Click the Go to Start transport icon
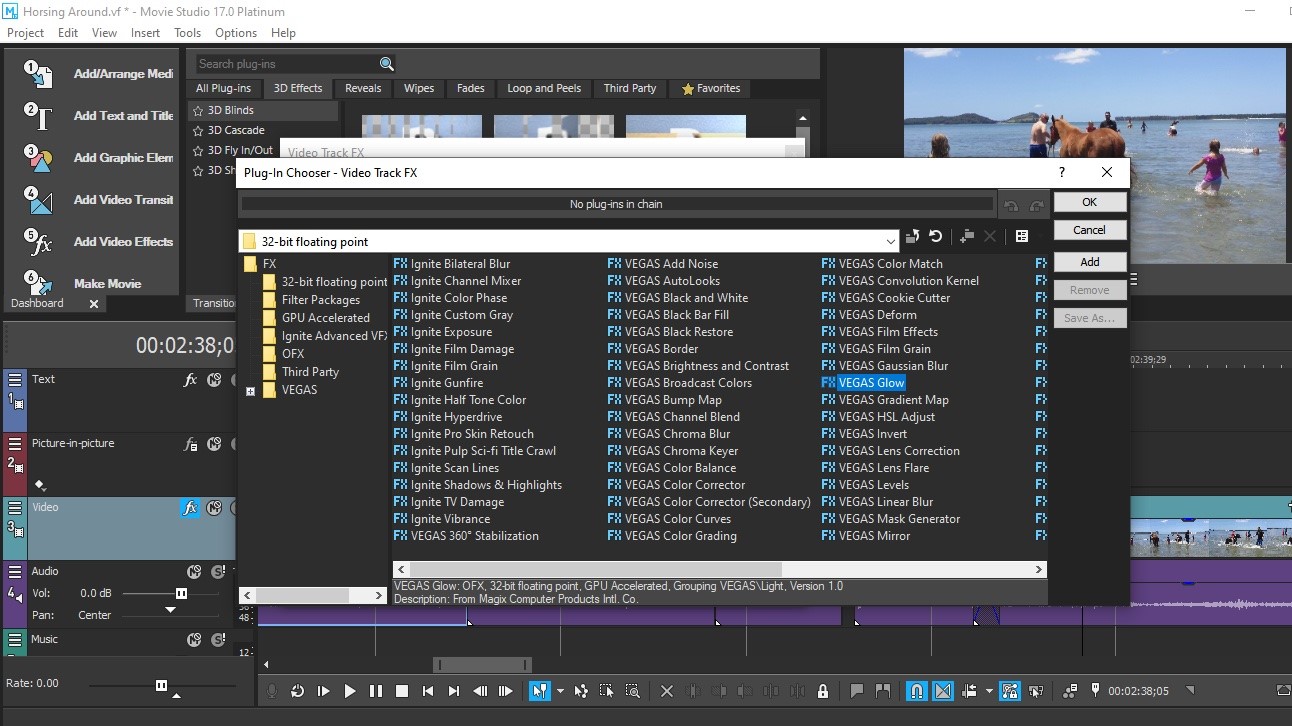Viewport: 1292px width, 726px height. pos(428,691)
